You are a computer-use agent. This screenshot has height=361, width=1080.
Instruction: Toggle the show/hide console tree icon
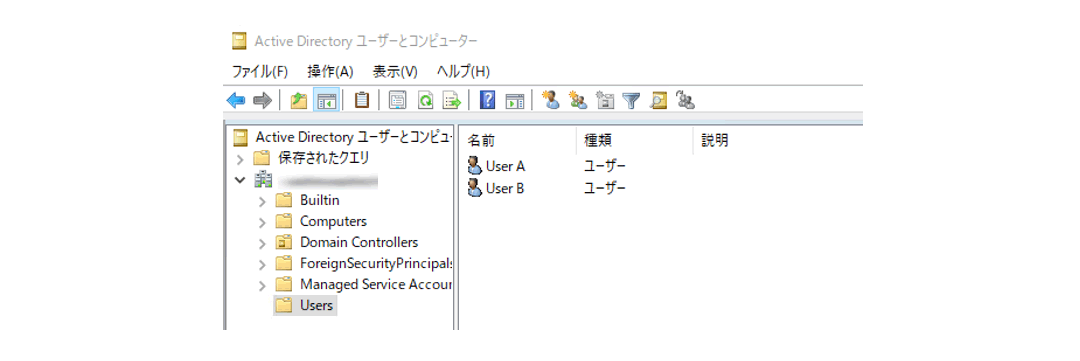point(325,101)
